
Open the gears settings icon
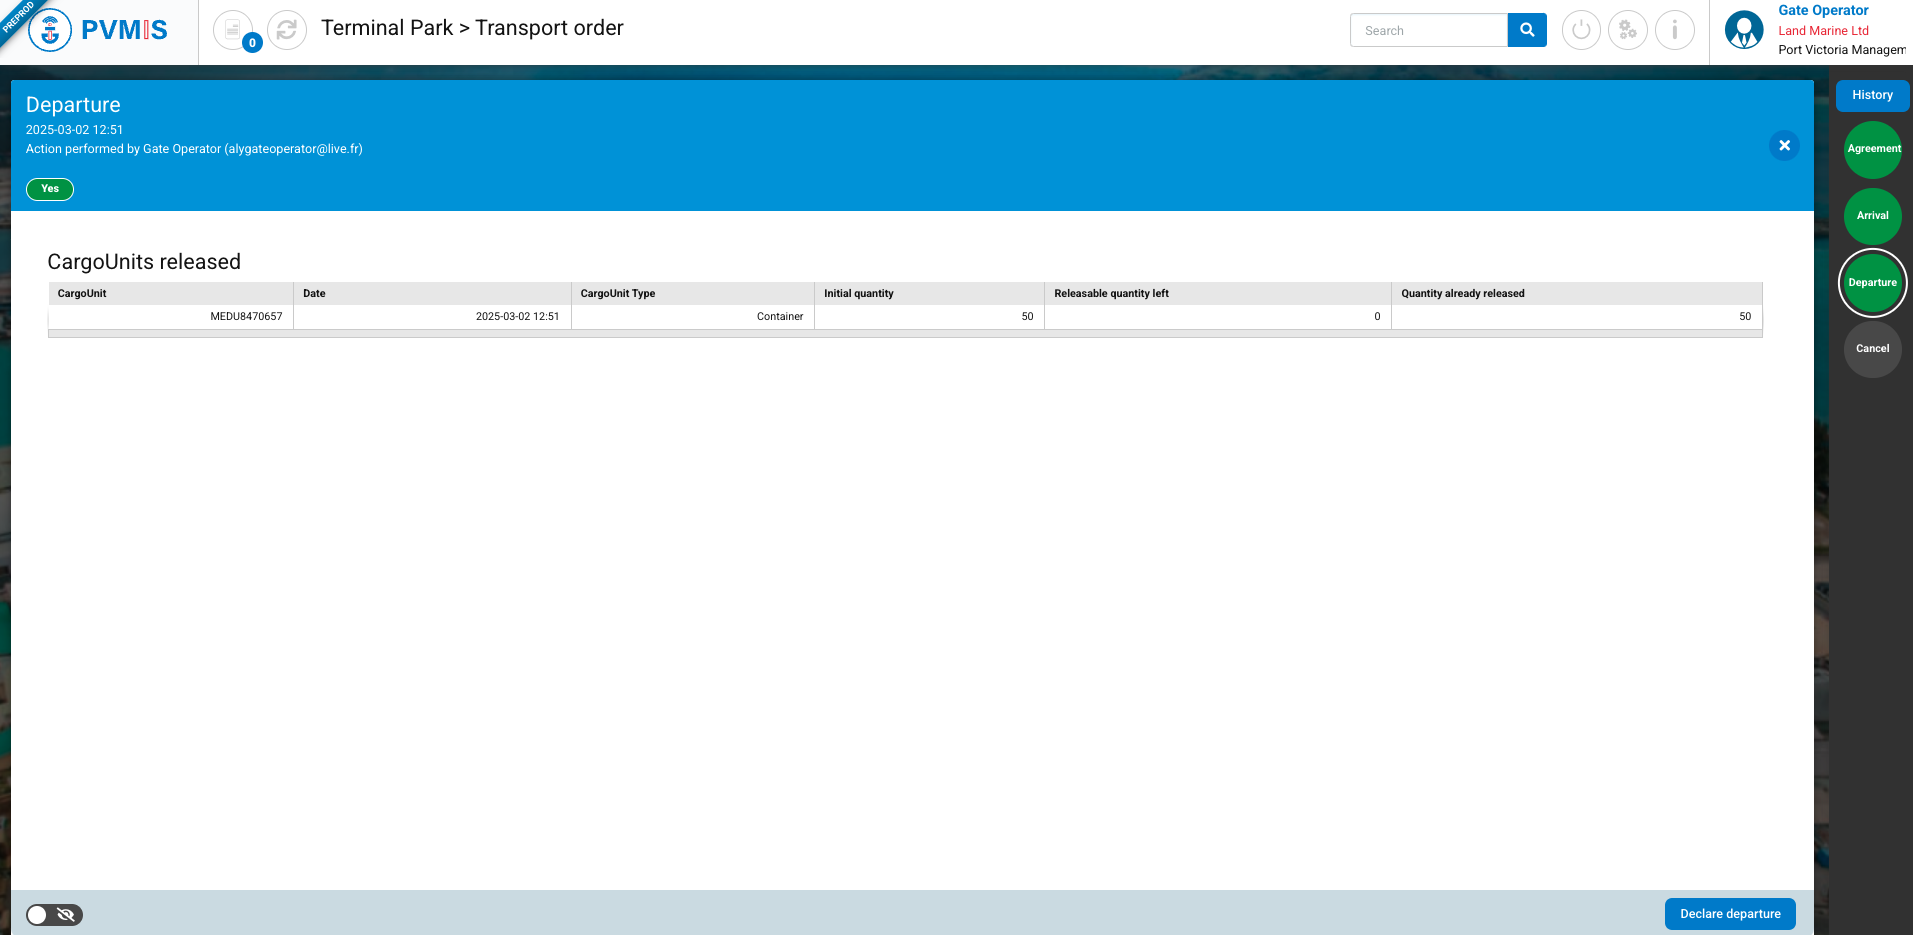pos(1627,30)
